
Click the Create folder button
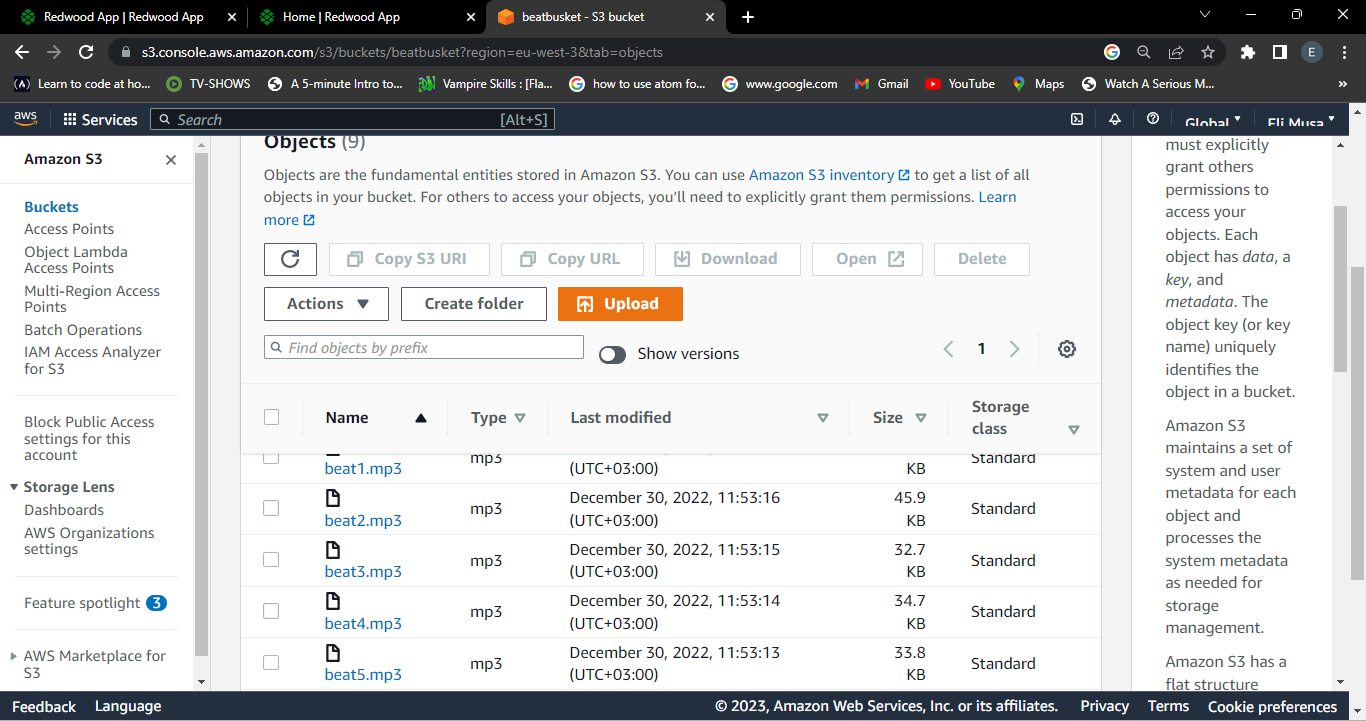click(474, 304)
